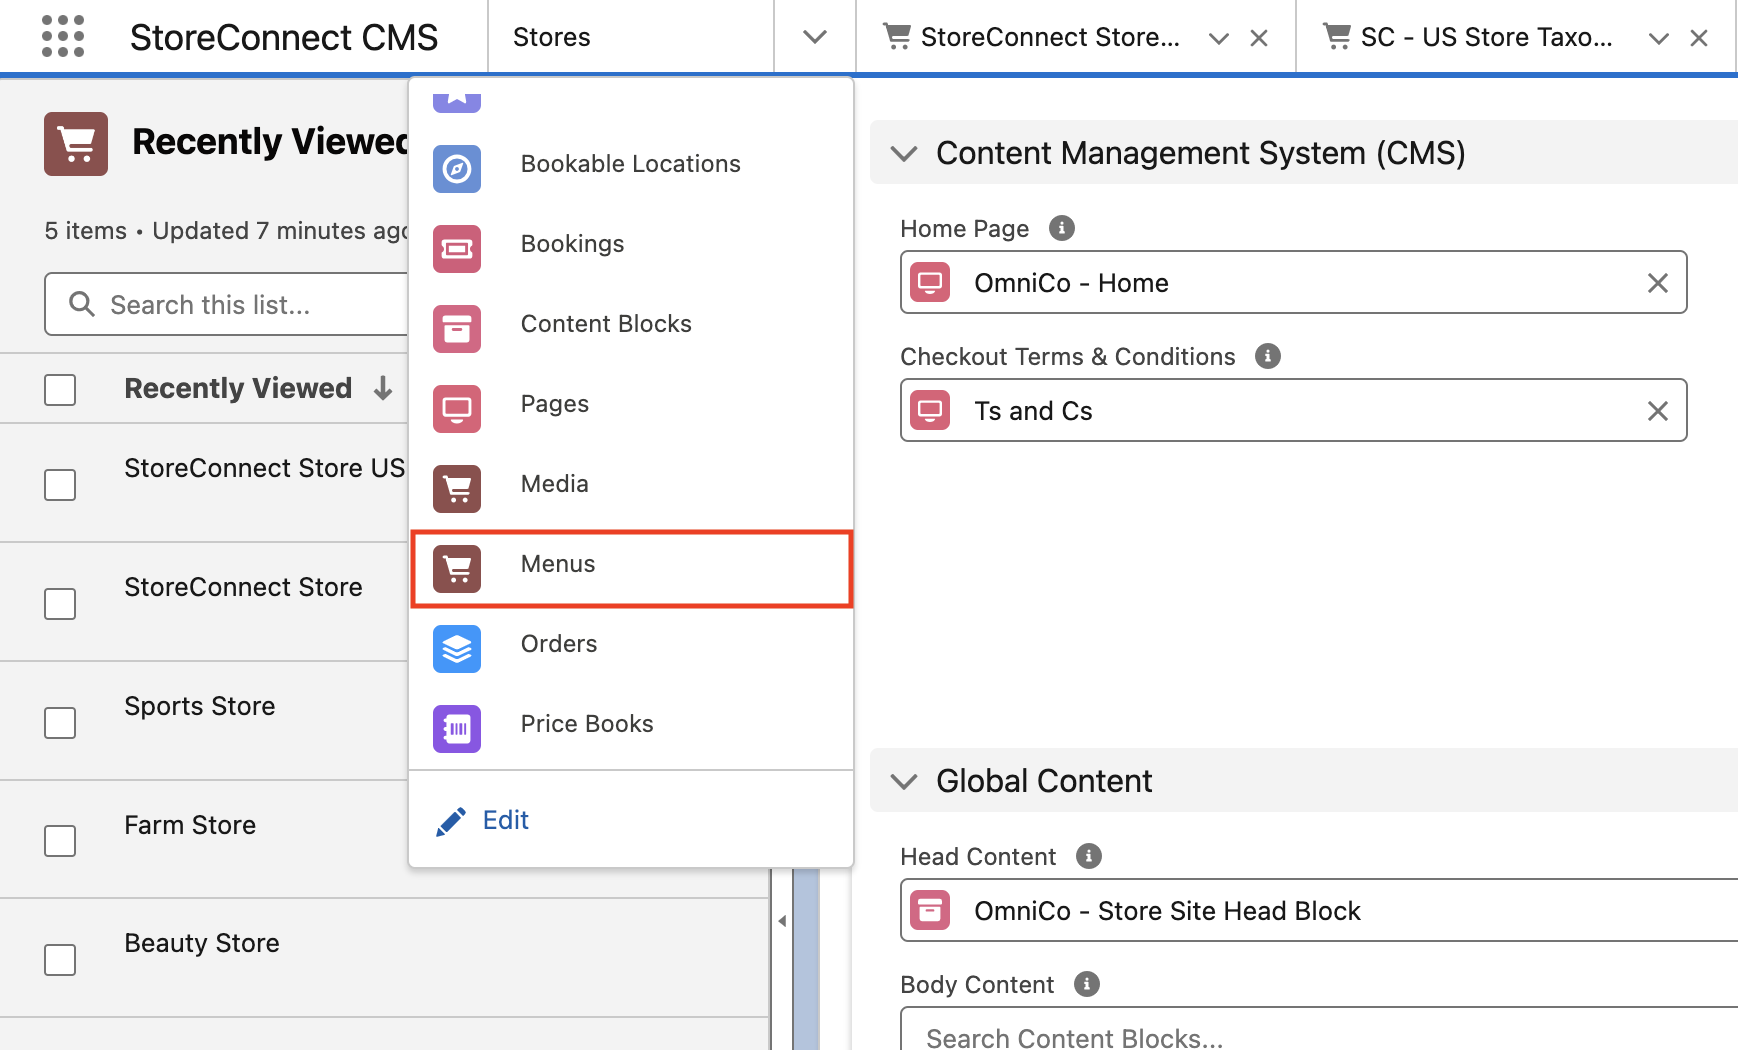Select Content Blocks menu item
Image resolution: width=1738 pixels, height=1050 pixels.
632,329
